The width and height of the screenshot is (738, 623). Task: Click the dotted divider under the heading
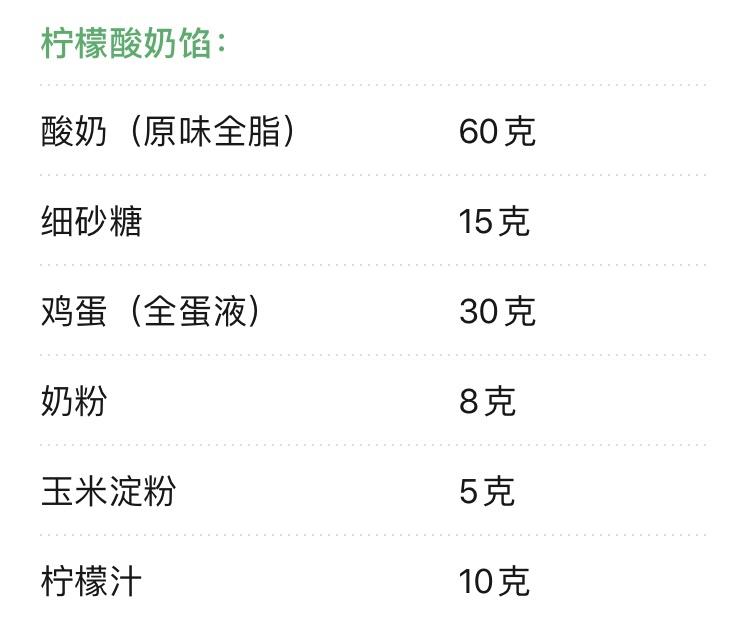tap(372, 85)
